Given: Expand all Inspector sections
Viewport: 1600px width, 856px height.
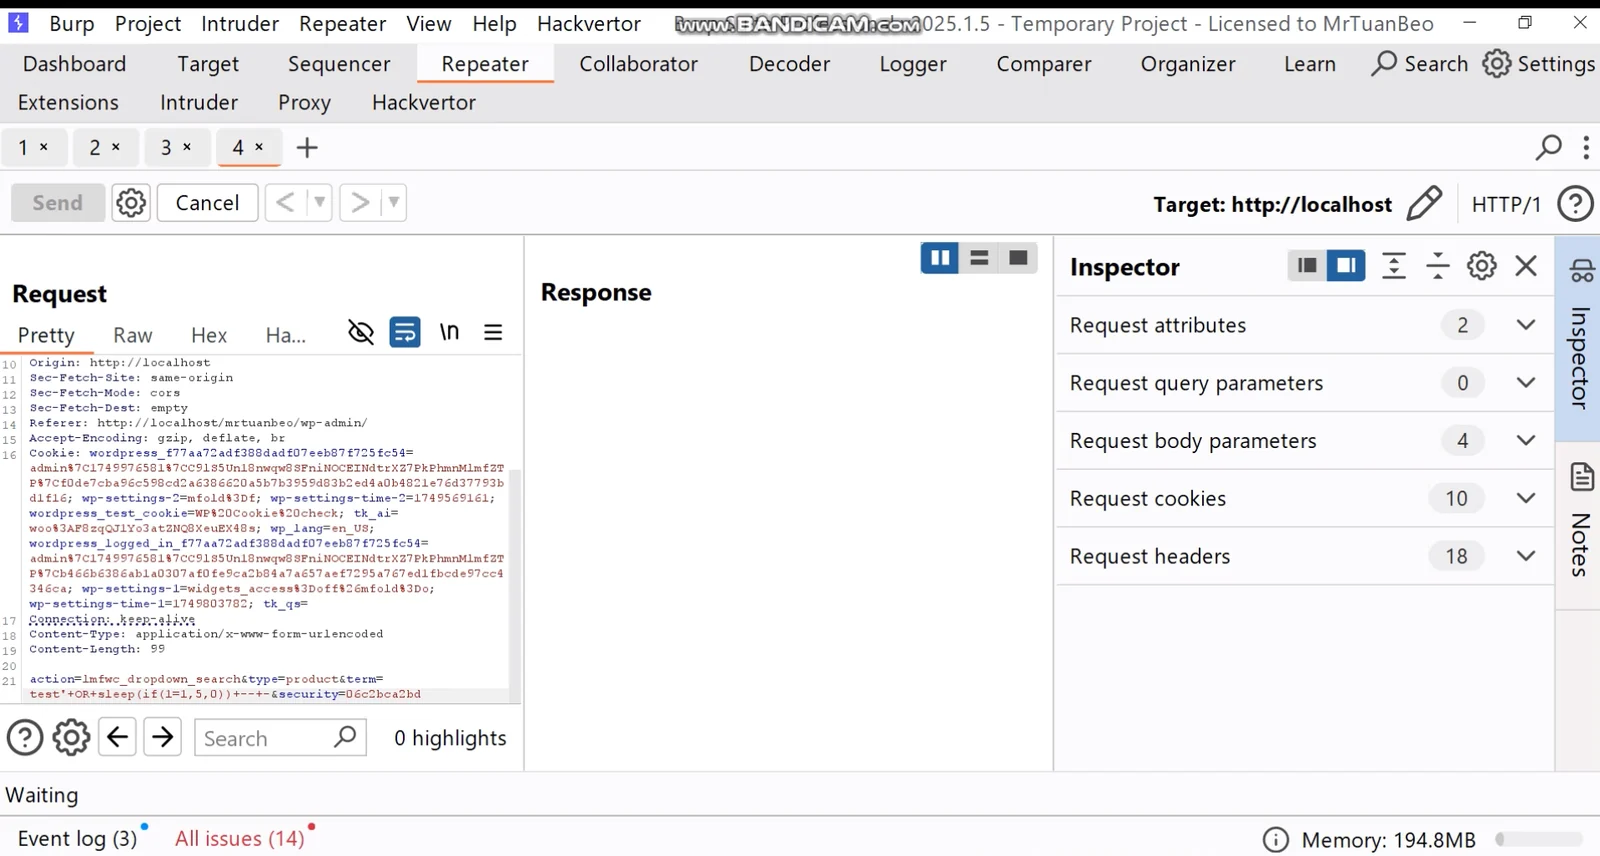Looking at the screenshot, I should pyautogui.click(x=1394, y=266).
